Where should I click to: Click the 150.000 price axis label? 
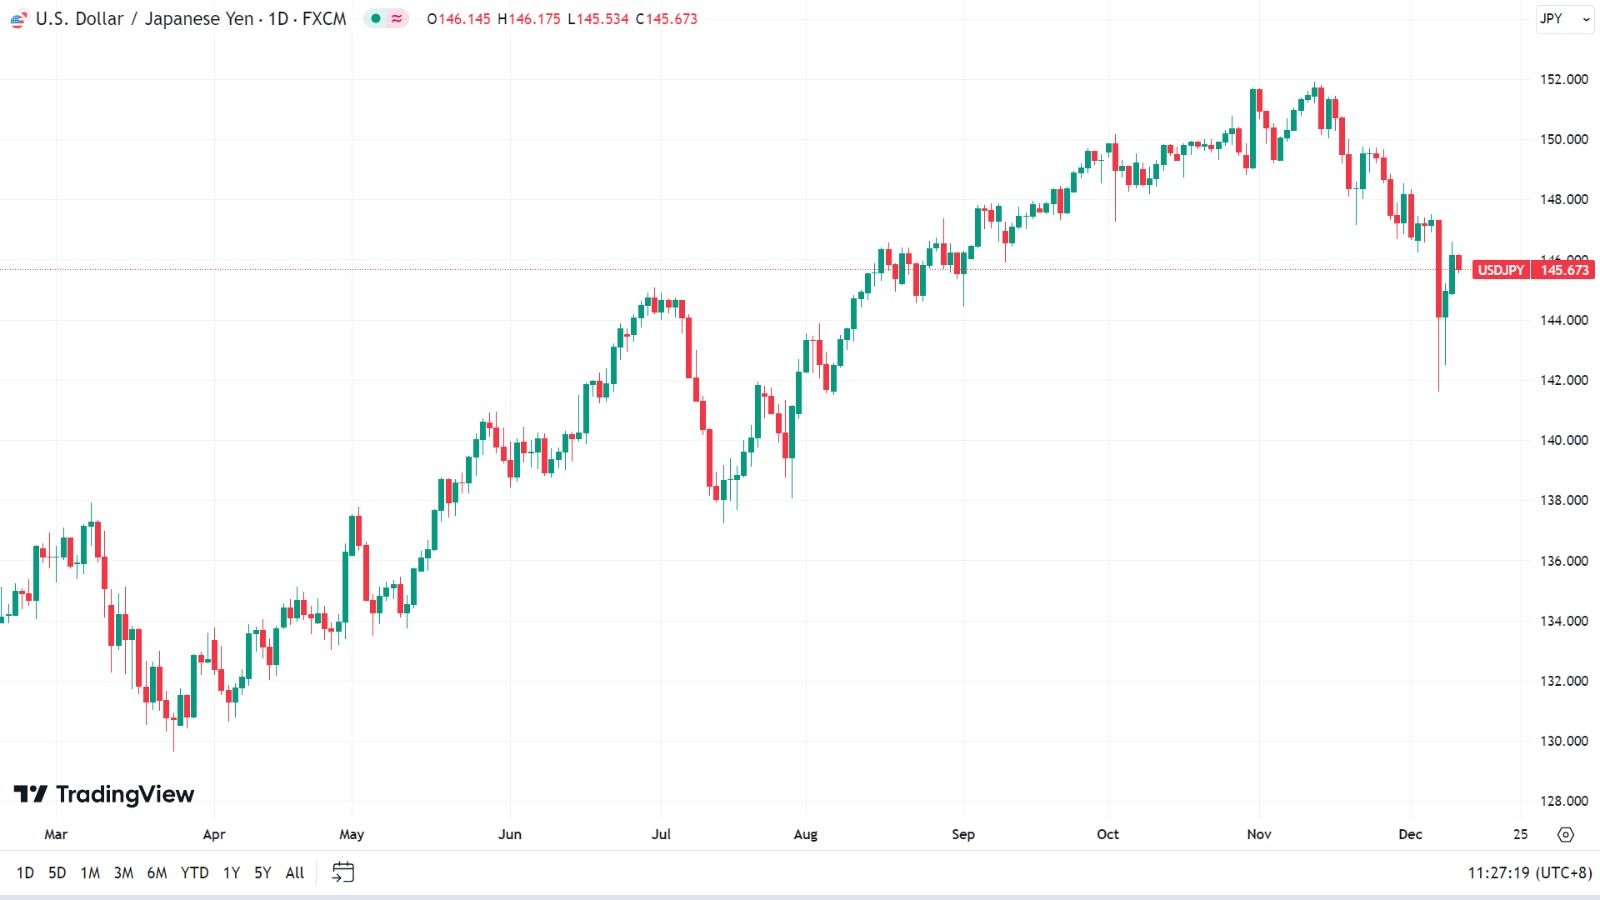pos(1564,139)
